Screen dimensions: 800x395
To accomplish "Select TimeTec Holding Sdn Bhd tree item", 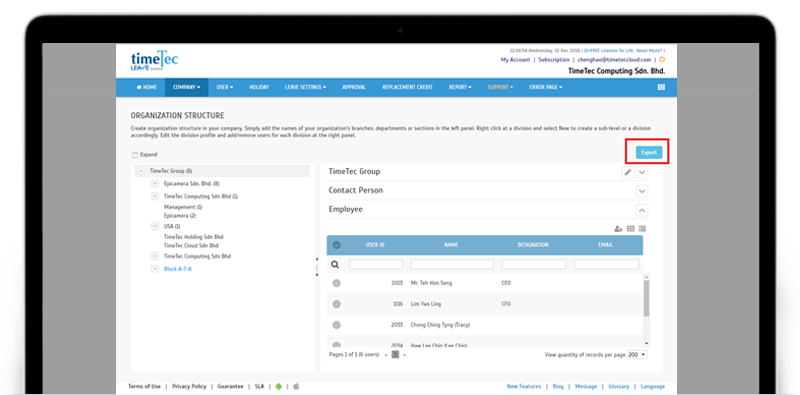I will (x=193, y=237).
